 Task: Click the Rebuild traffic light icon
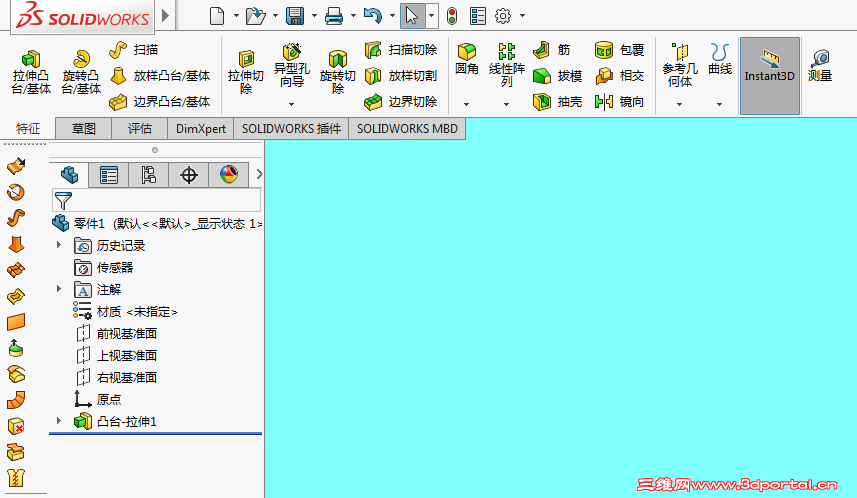[451, 16]
